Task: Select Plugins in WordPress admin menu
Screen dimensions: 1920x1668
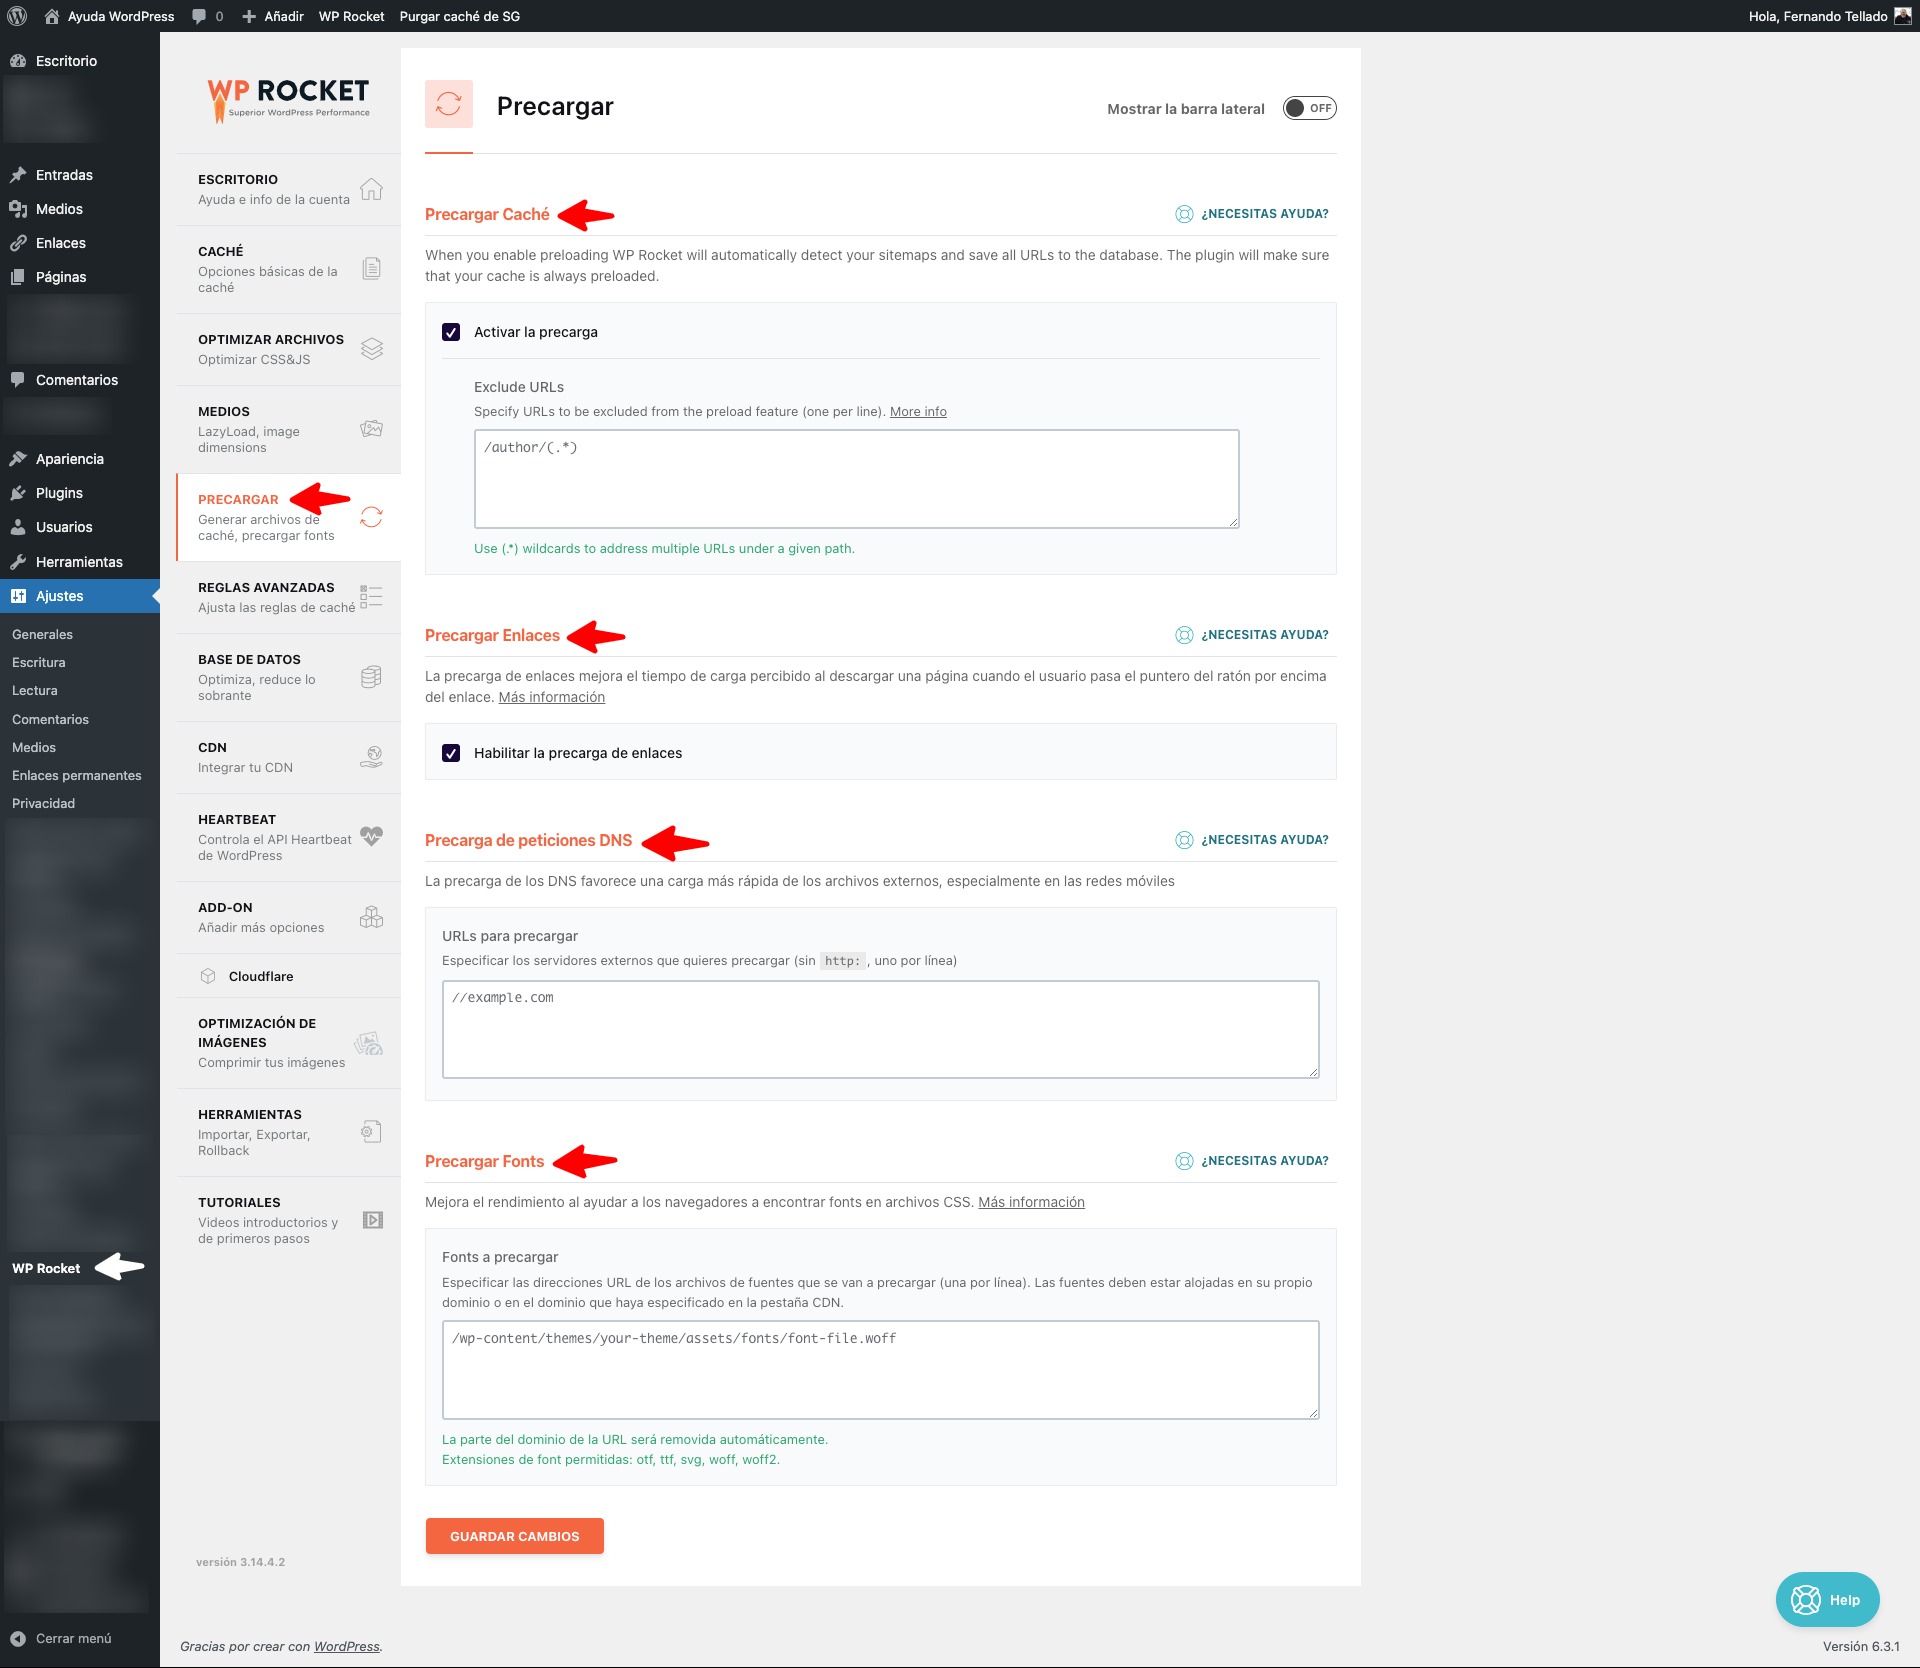Action: 59,493
